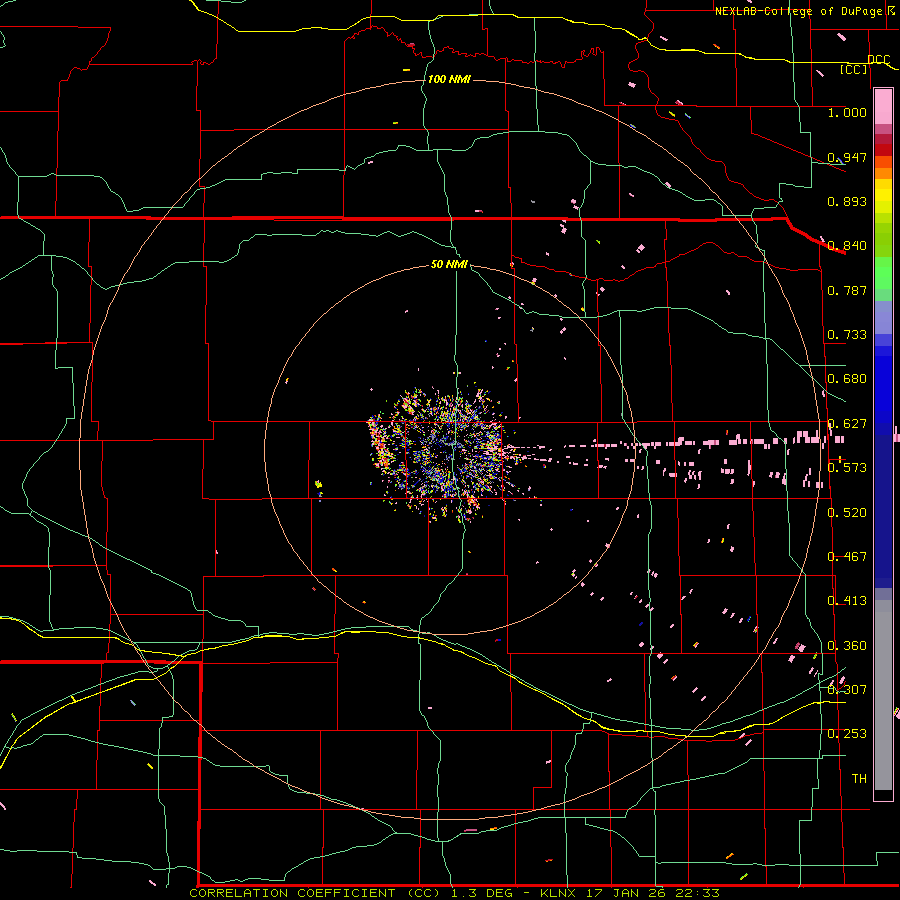
Task: Click the "22:33" time stamp
Action: click(697, 893)
